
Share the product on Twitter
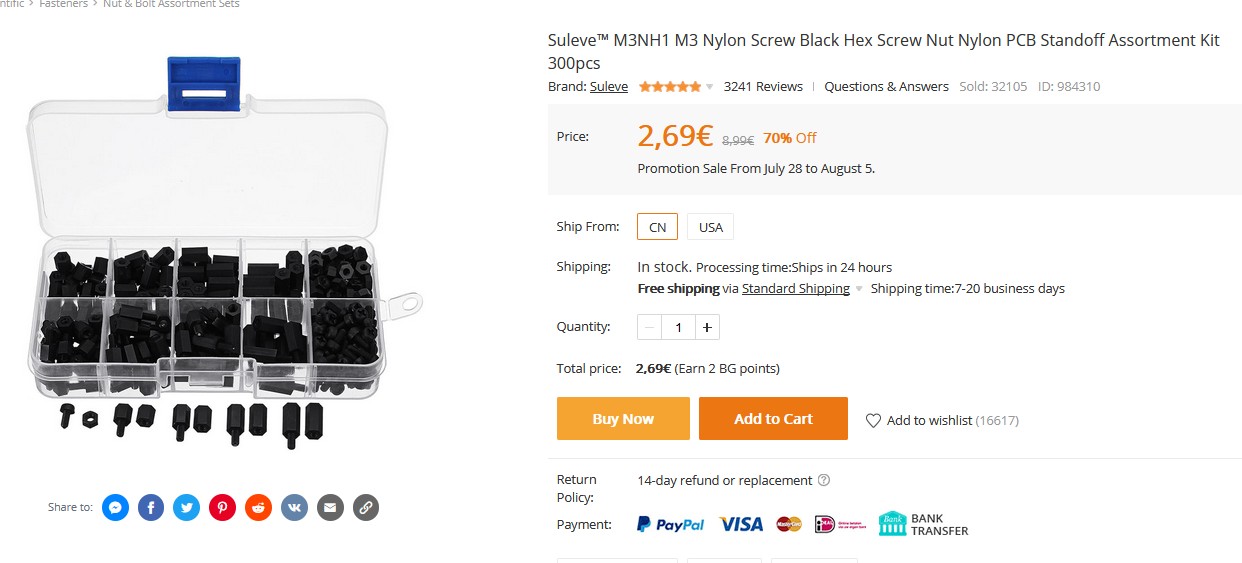(187, 508)
